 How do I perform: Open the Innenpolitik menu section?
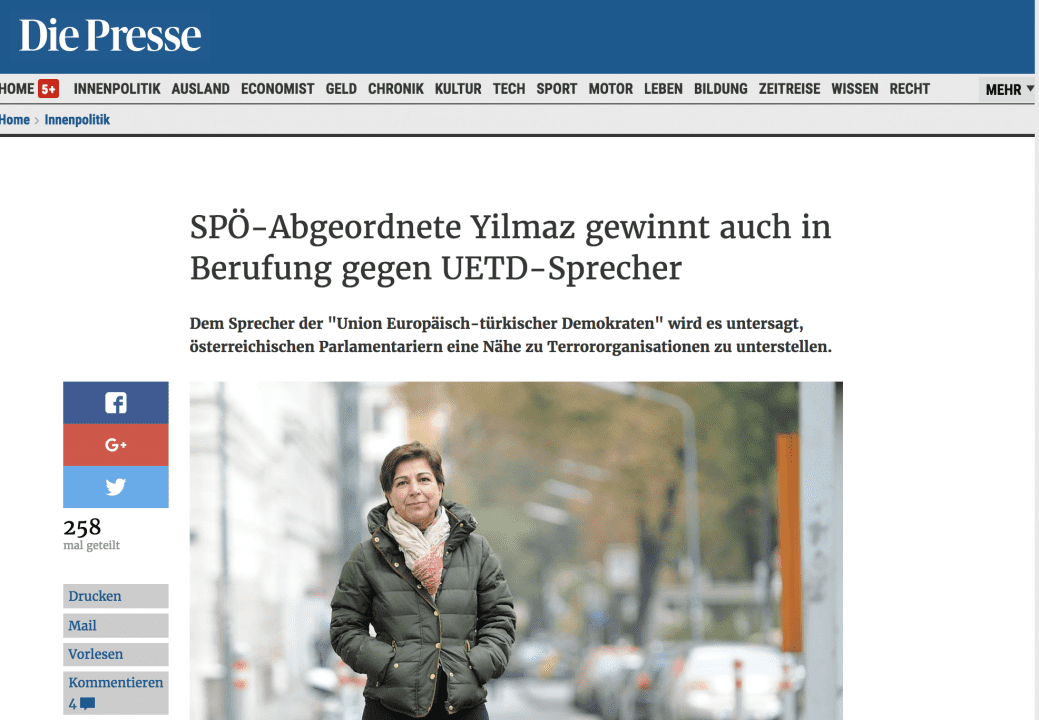click(x=117, y=89)
